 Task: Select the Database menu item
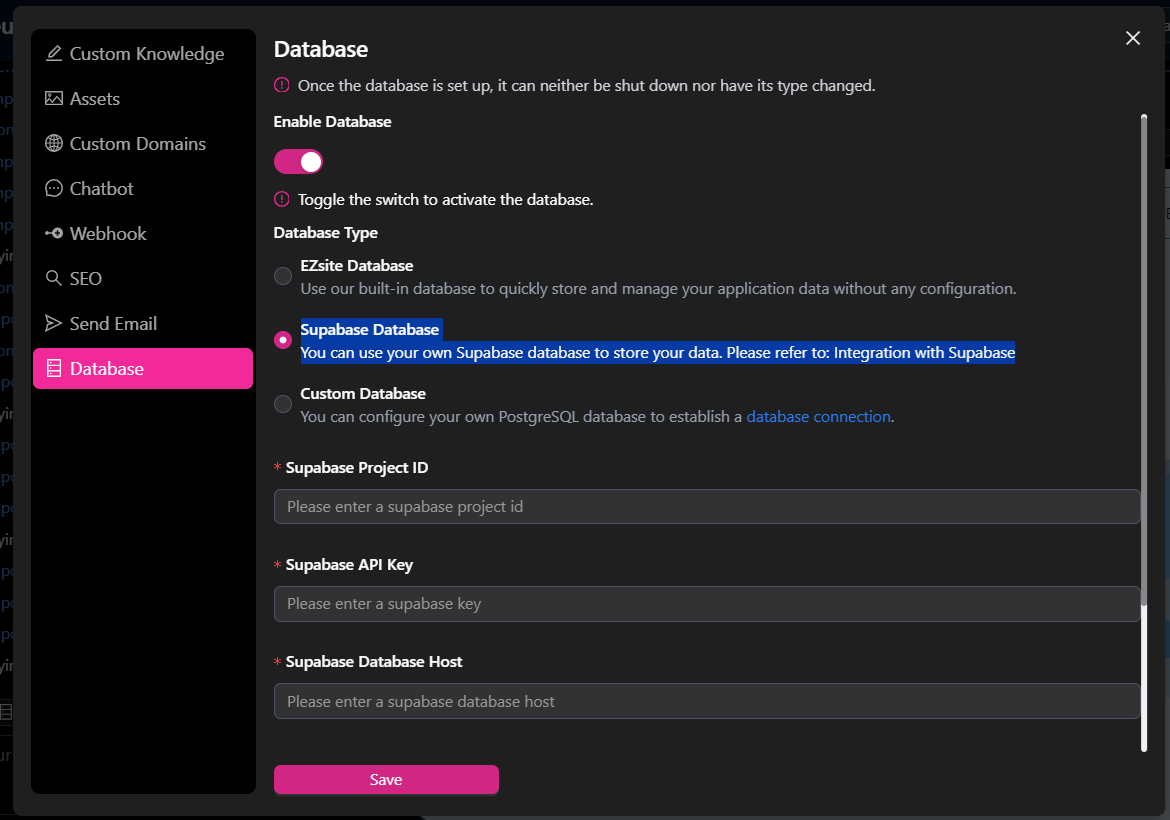coord(143,368)
